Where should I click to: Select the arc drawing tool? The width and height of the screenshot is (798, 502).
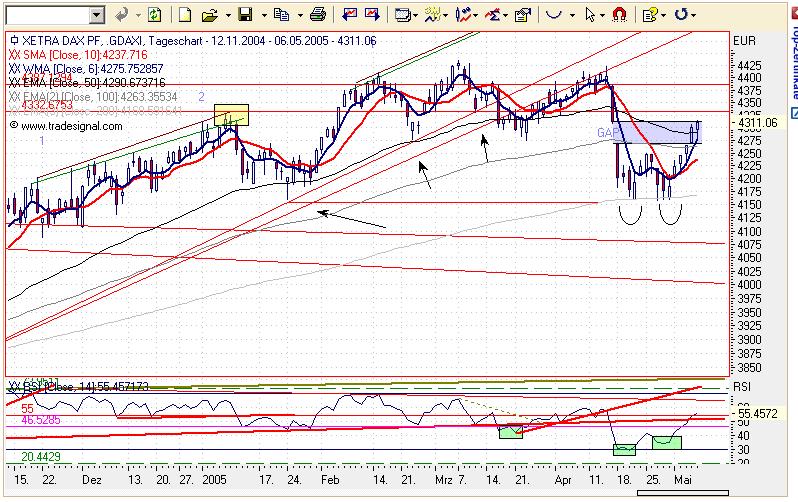point(554,15)
